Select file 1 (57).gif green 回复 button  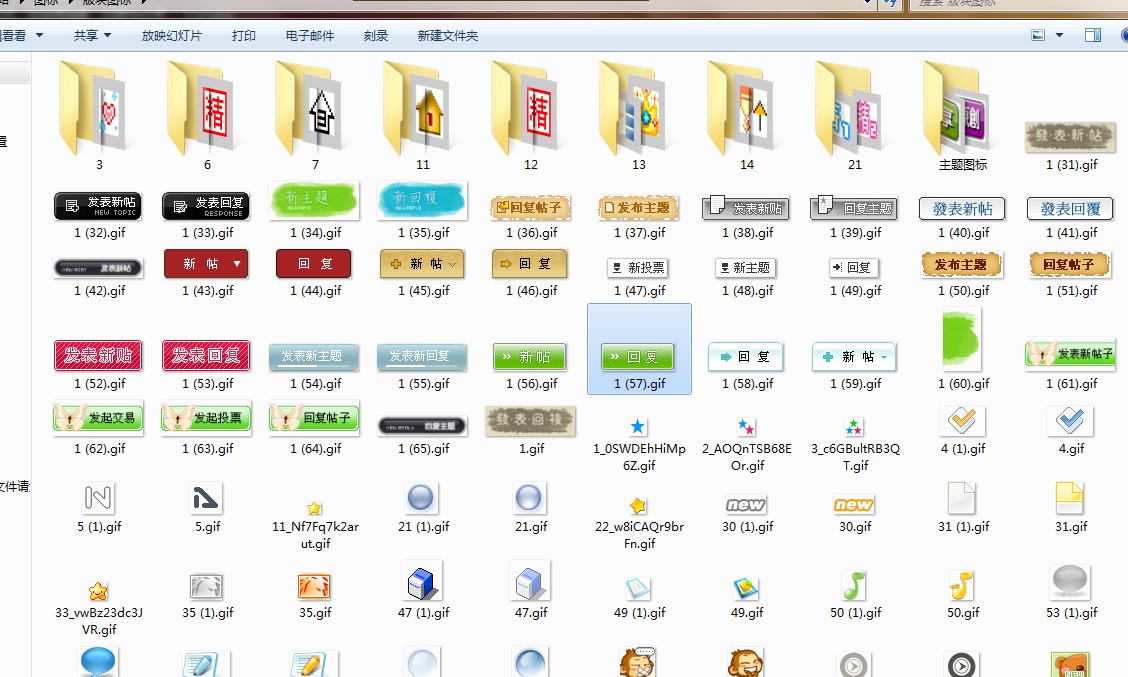639,357
